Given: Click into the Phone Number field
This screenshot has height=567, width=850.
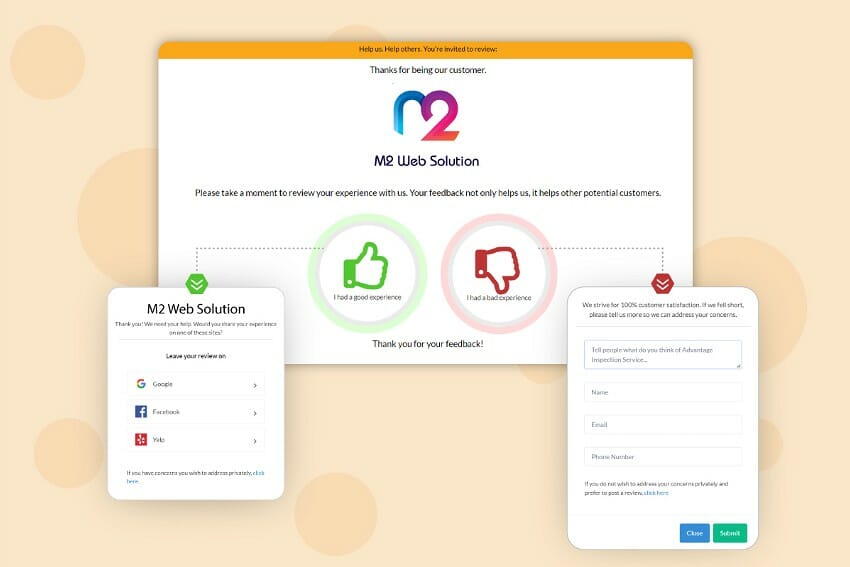Looking at the screenshot, I should tap(662, 457).
